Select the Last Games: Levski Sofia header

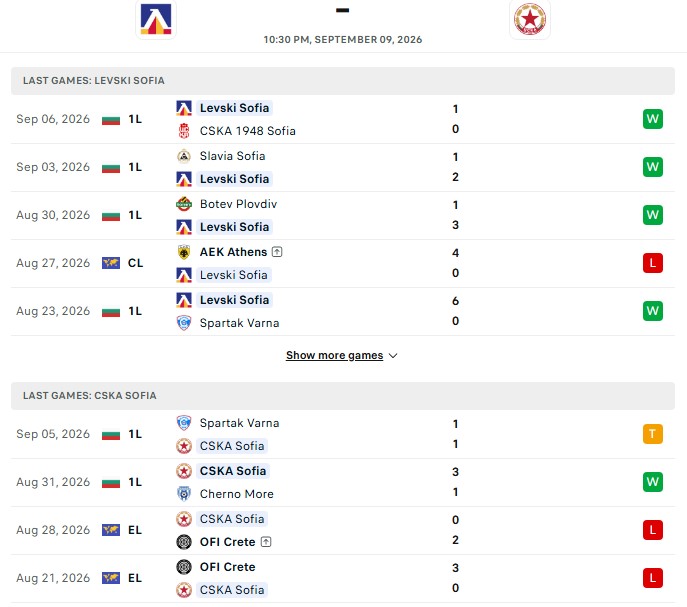coord(343,81)
